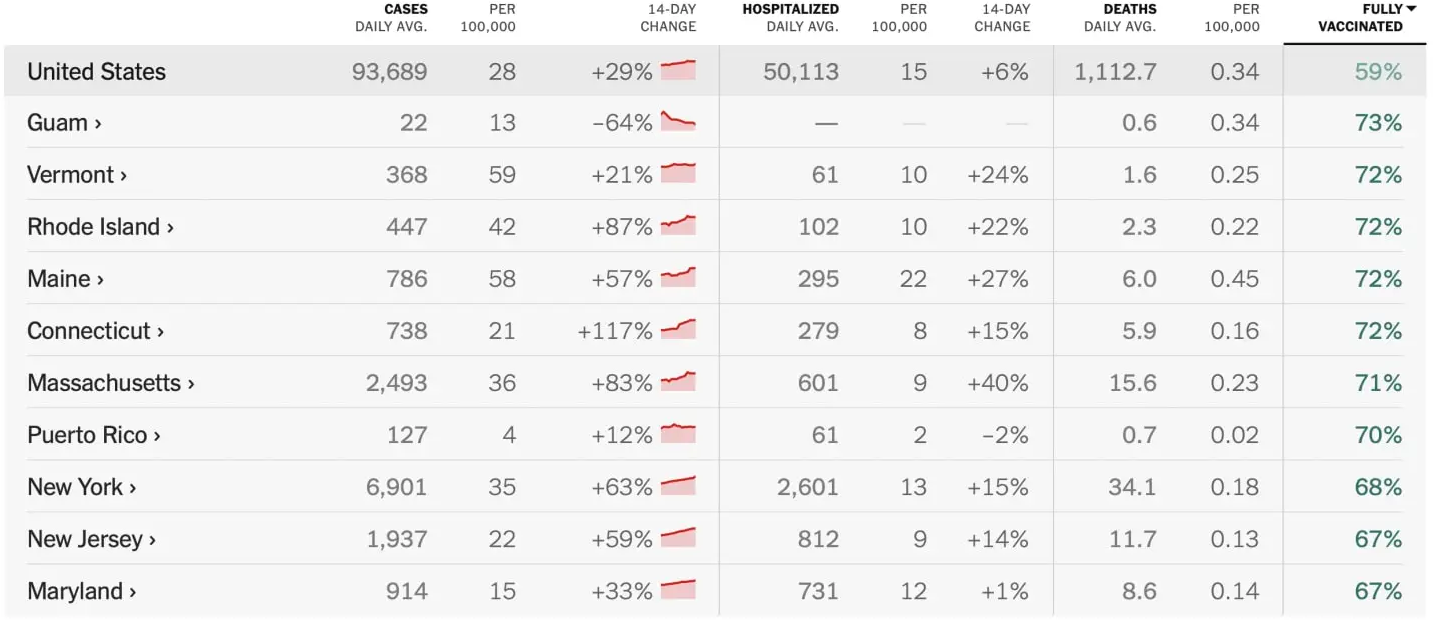
Task: View the Puerto Rico page
Action: tap(93, 435)
